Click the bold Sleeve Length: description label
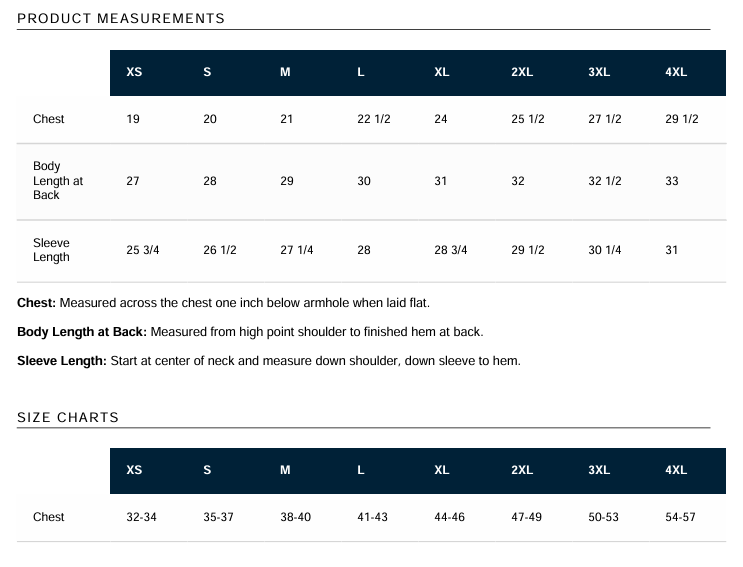This screenshot has height=567, width=743. point(62,360)
